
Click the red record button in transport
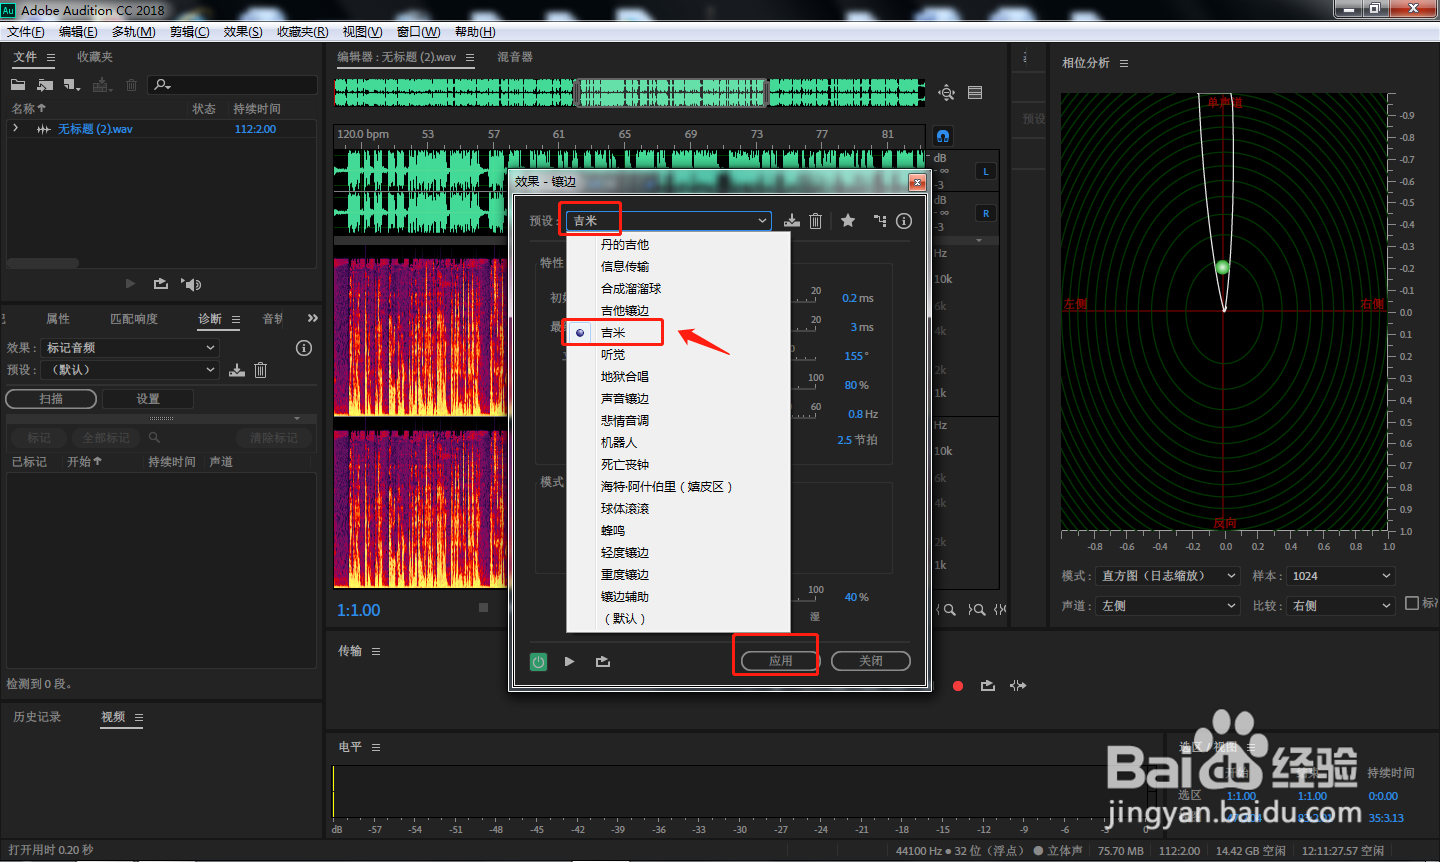click(x=958, y=686)
